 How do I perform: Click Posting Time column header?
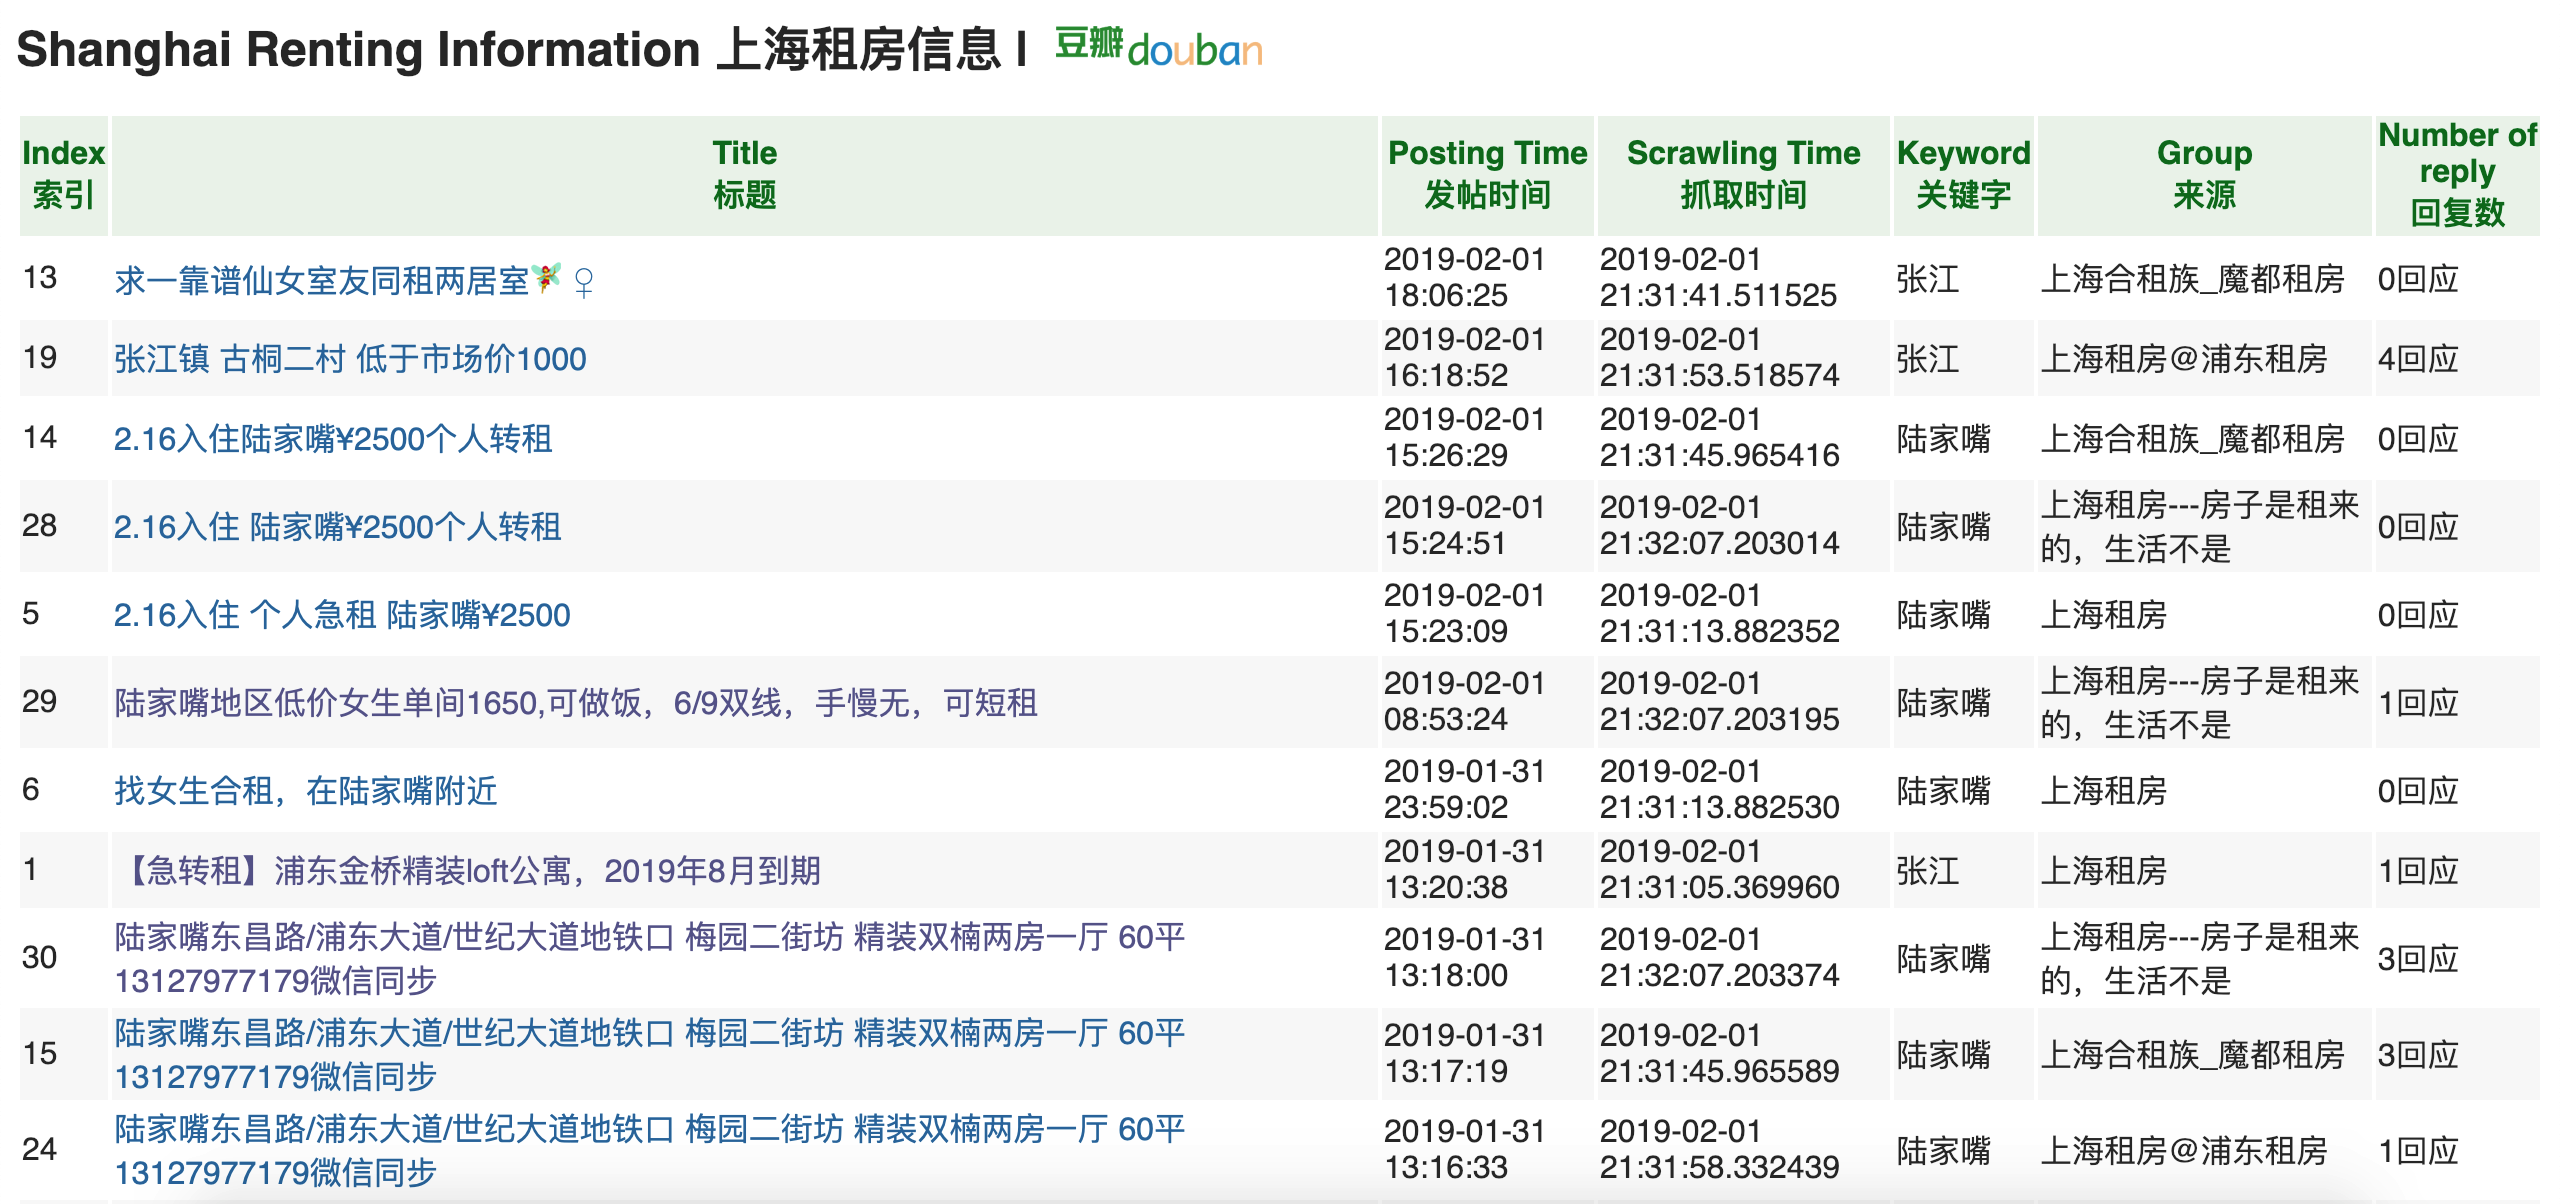tap(1487, 174)
